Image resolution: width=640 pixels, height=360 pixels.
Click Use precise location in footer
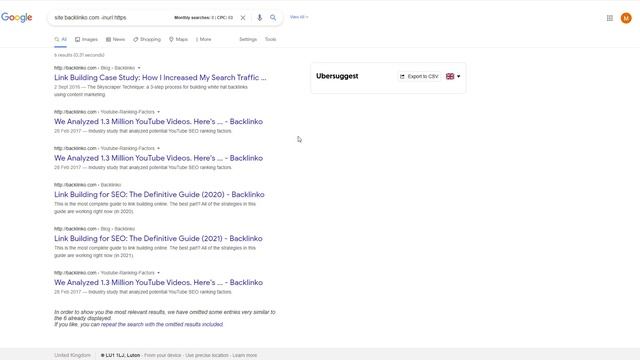[207, 356]
